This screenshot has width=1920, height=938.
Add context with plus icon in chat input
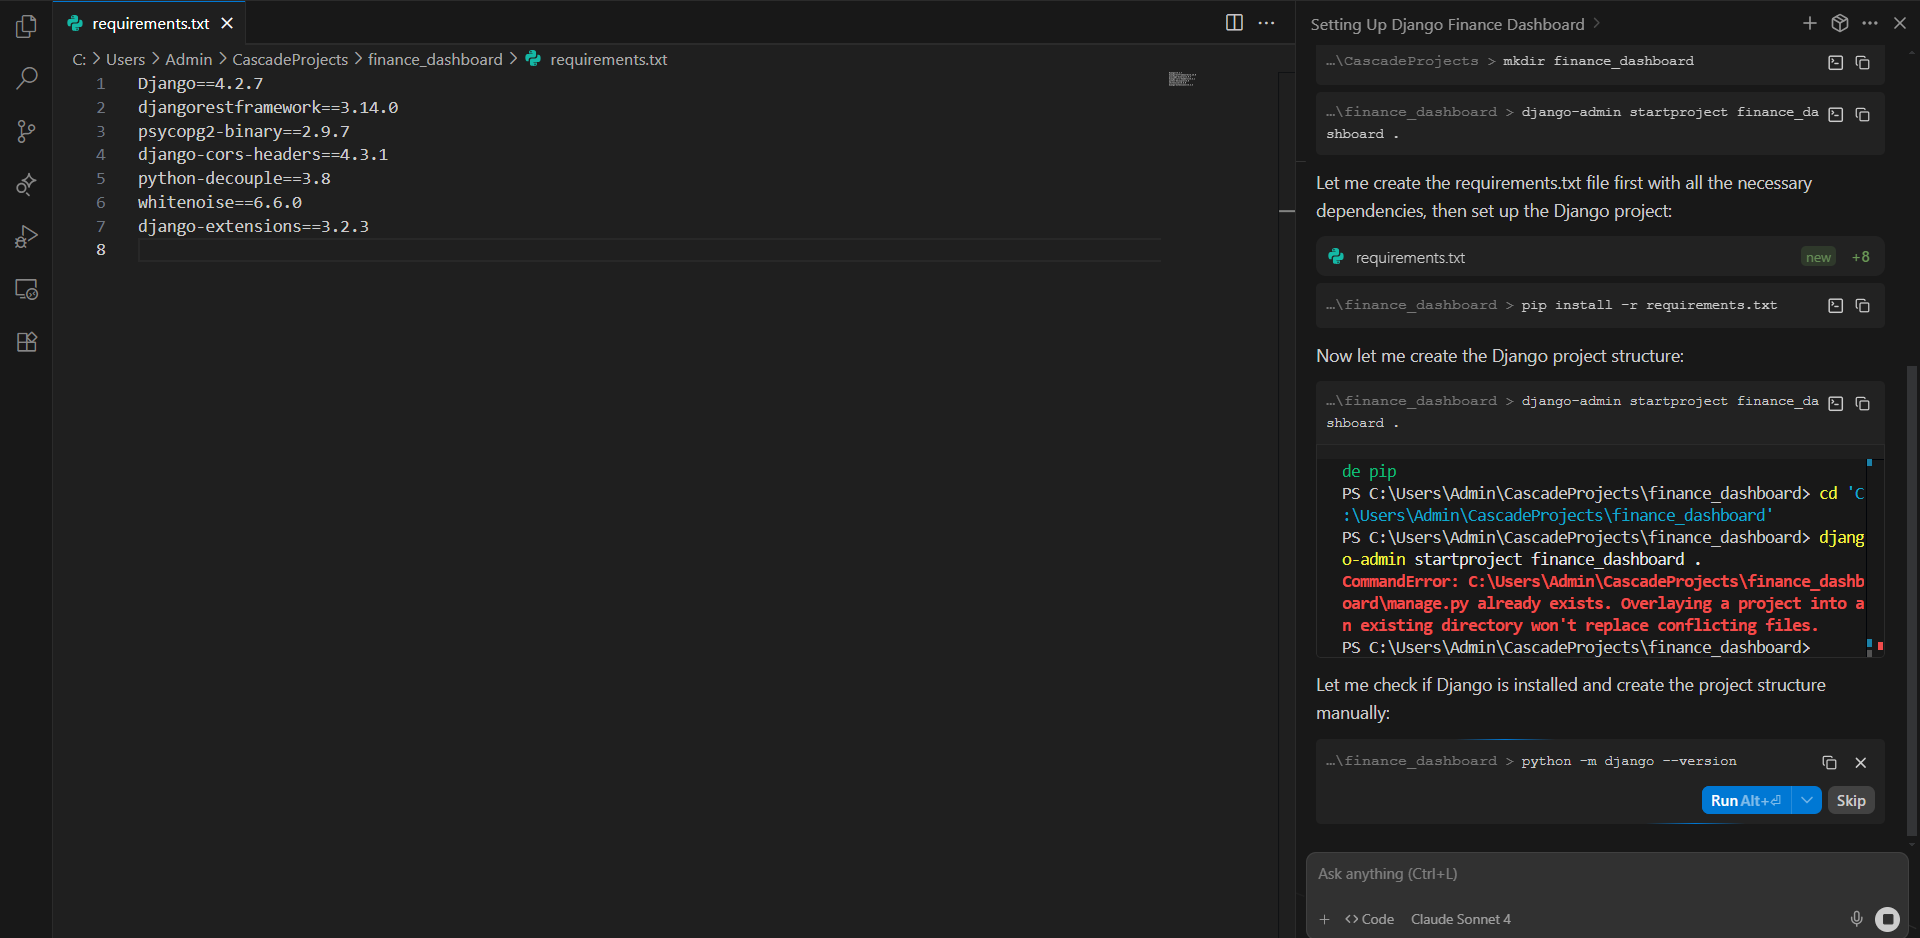coord(1324,919)
